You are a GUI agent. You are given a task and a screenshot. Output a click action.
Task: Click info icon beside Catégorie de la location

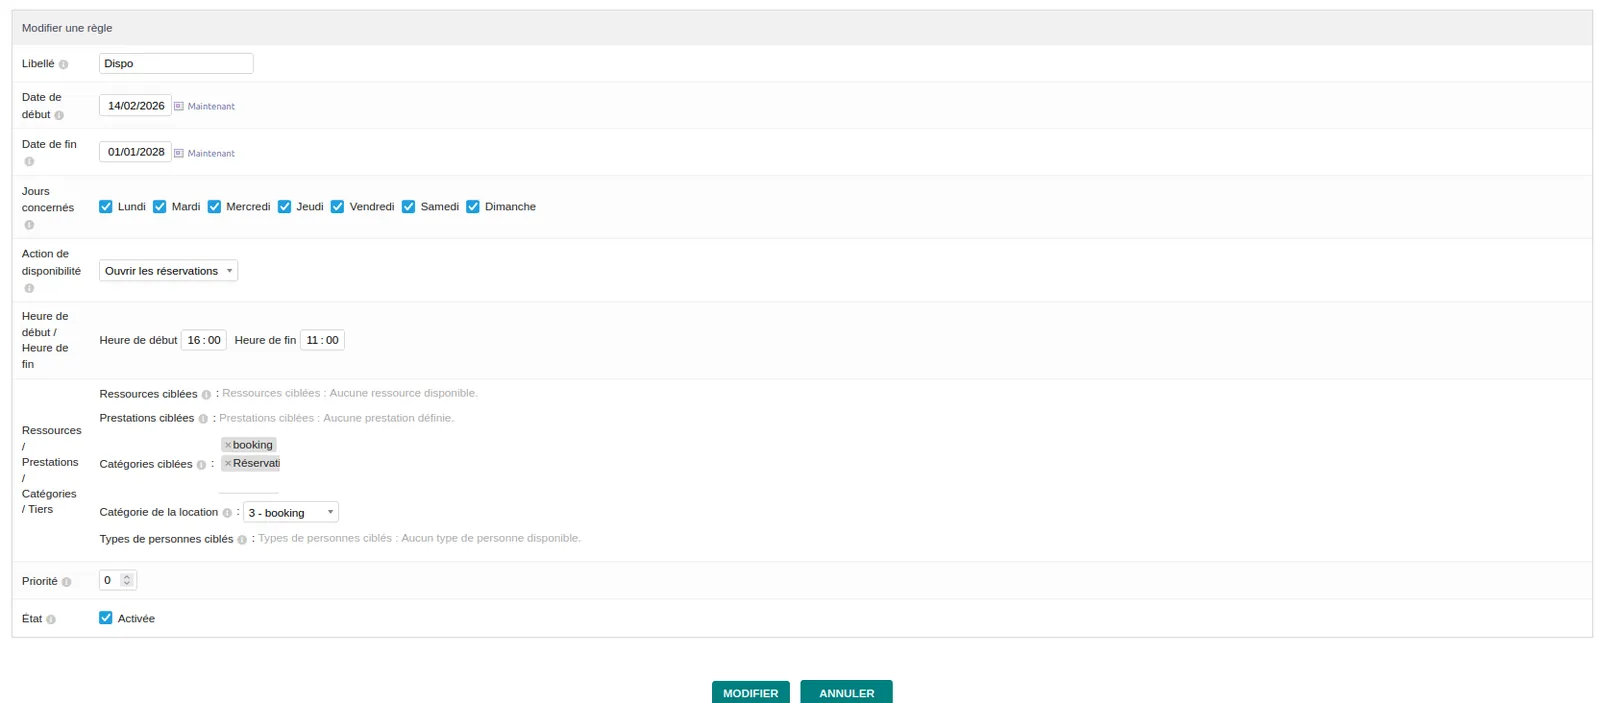point(227,513)
